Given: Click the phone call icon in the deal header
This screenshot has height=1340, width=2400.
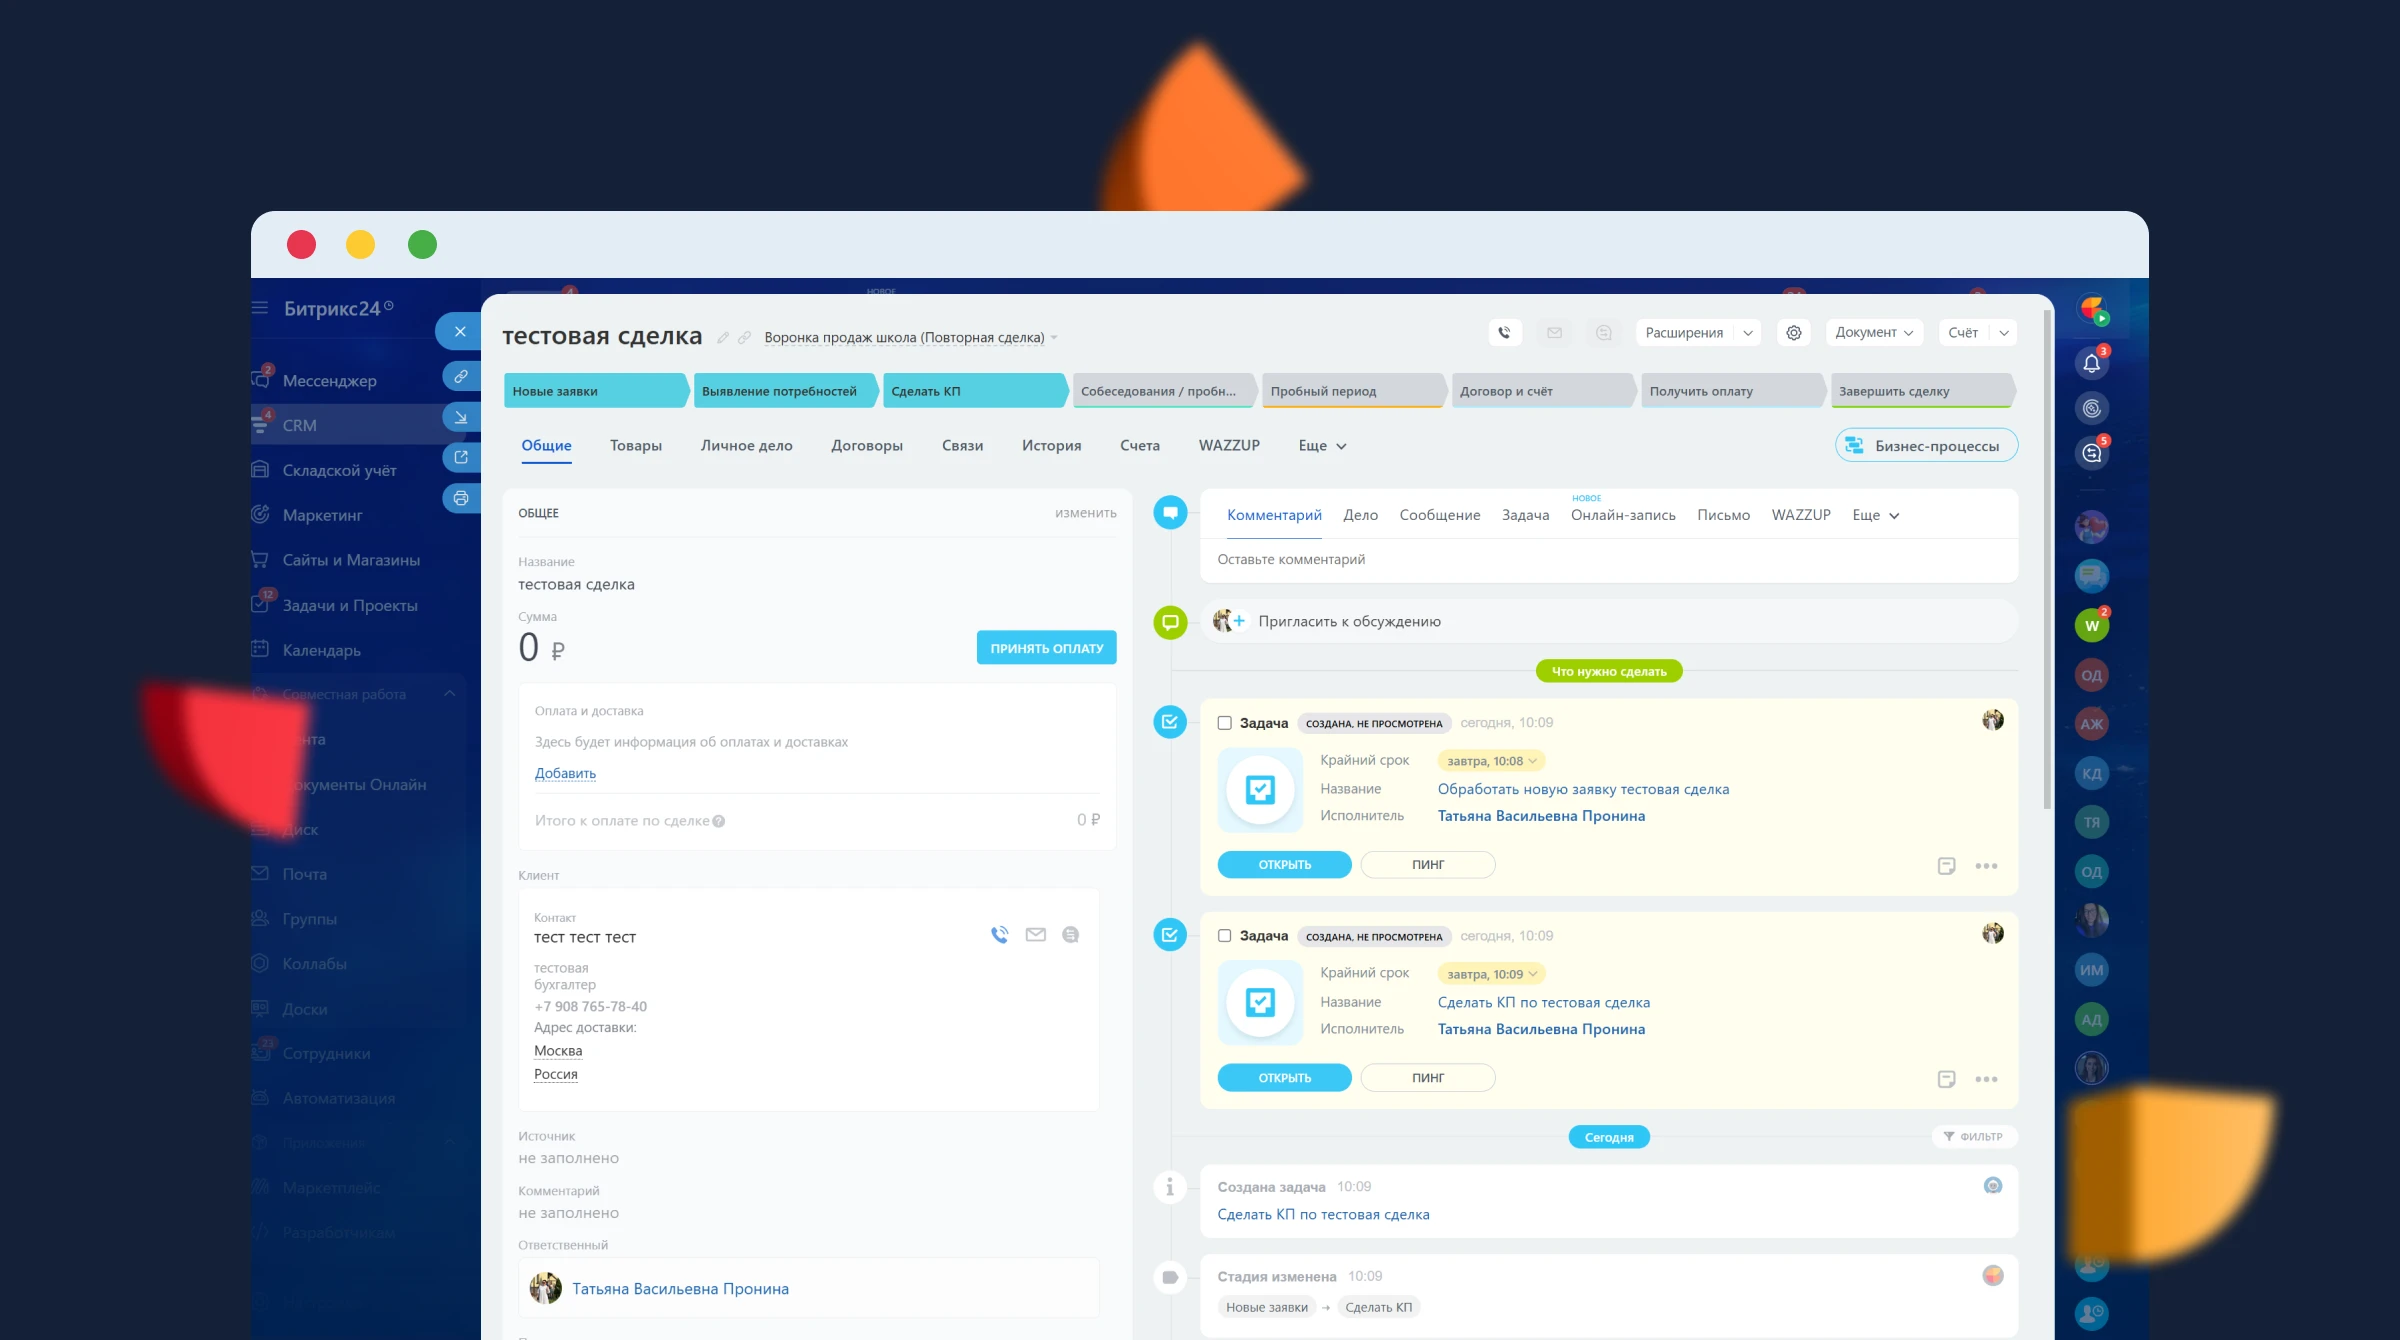Looking at the screenshot, I should pyautogui.click(x=1504, y=333).
